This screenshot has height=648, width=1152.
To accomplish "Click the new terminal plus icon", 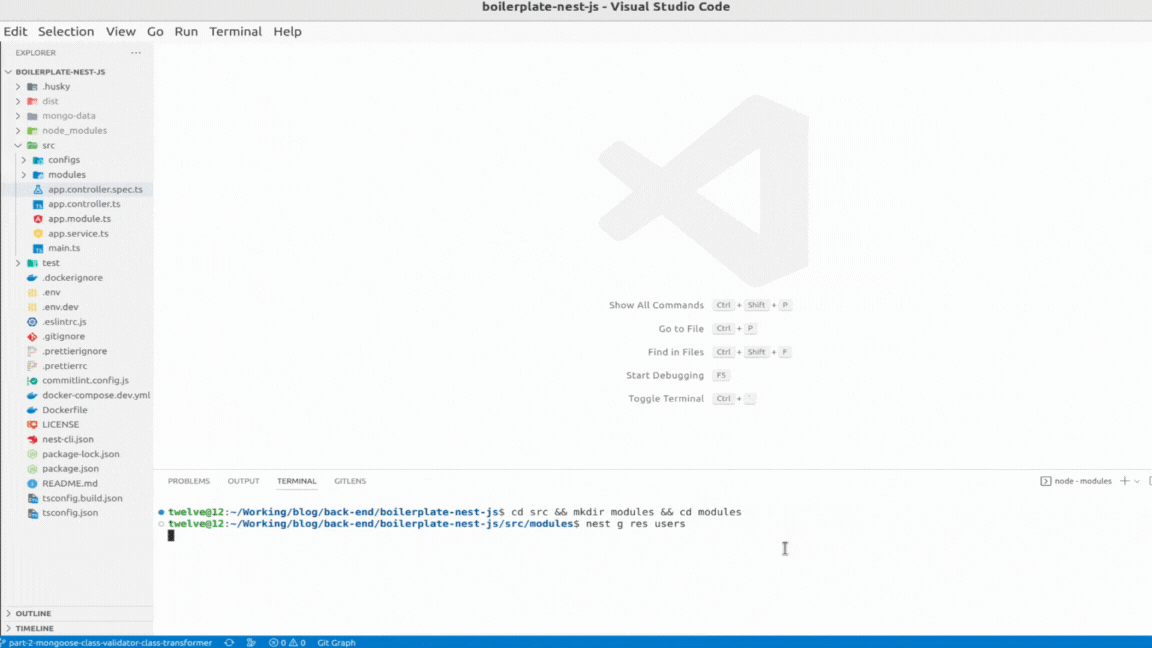I will pyautogui.click(x=1126, y=481).
